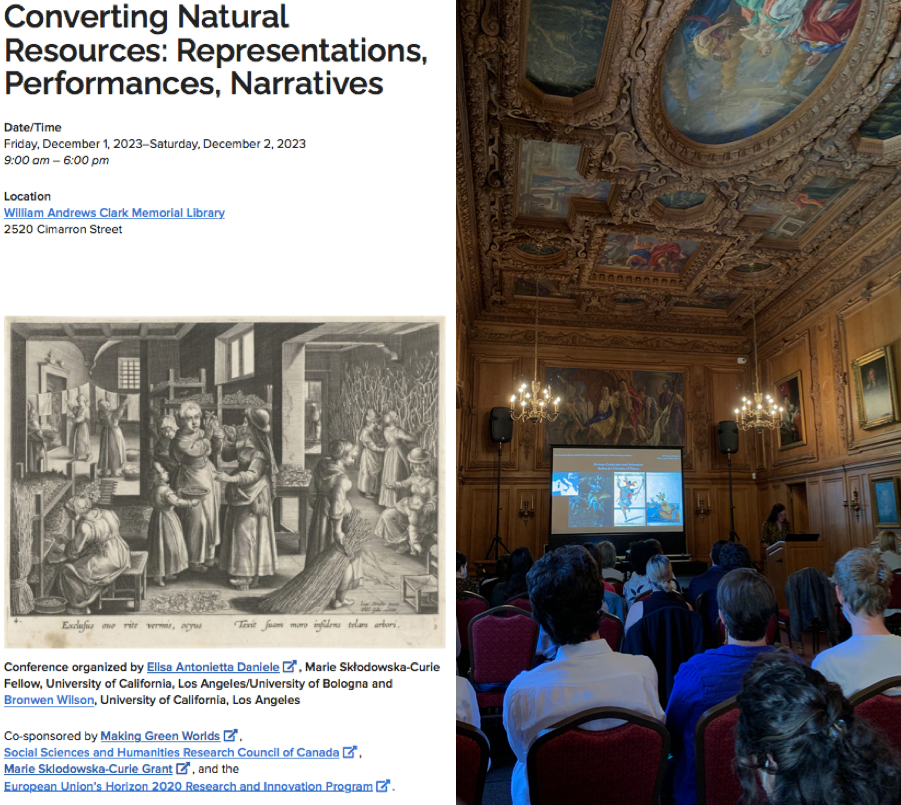Open the William Andrews Clark Memorial Library link
Viewport: 901px width, 805px height.
click(x=114, y=213)
